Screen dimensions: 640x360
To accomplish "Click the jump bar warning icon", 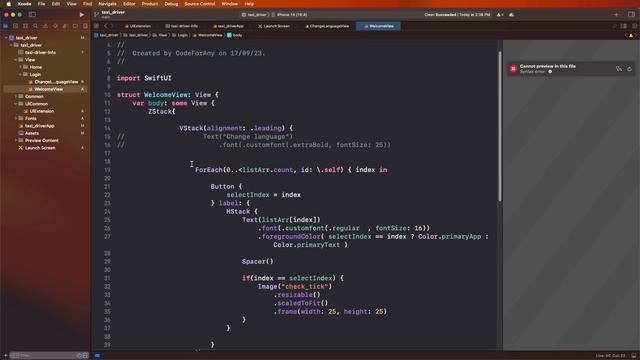I will (631, 36).
